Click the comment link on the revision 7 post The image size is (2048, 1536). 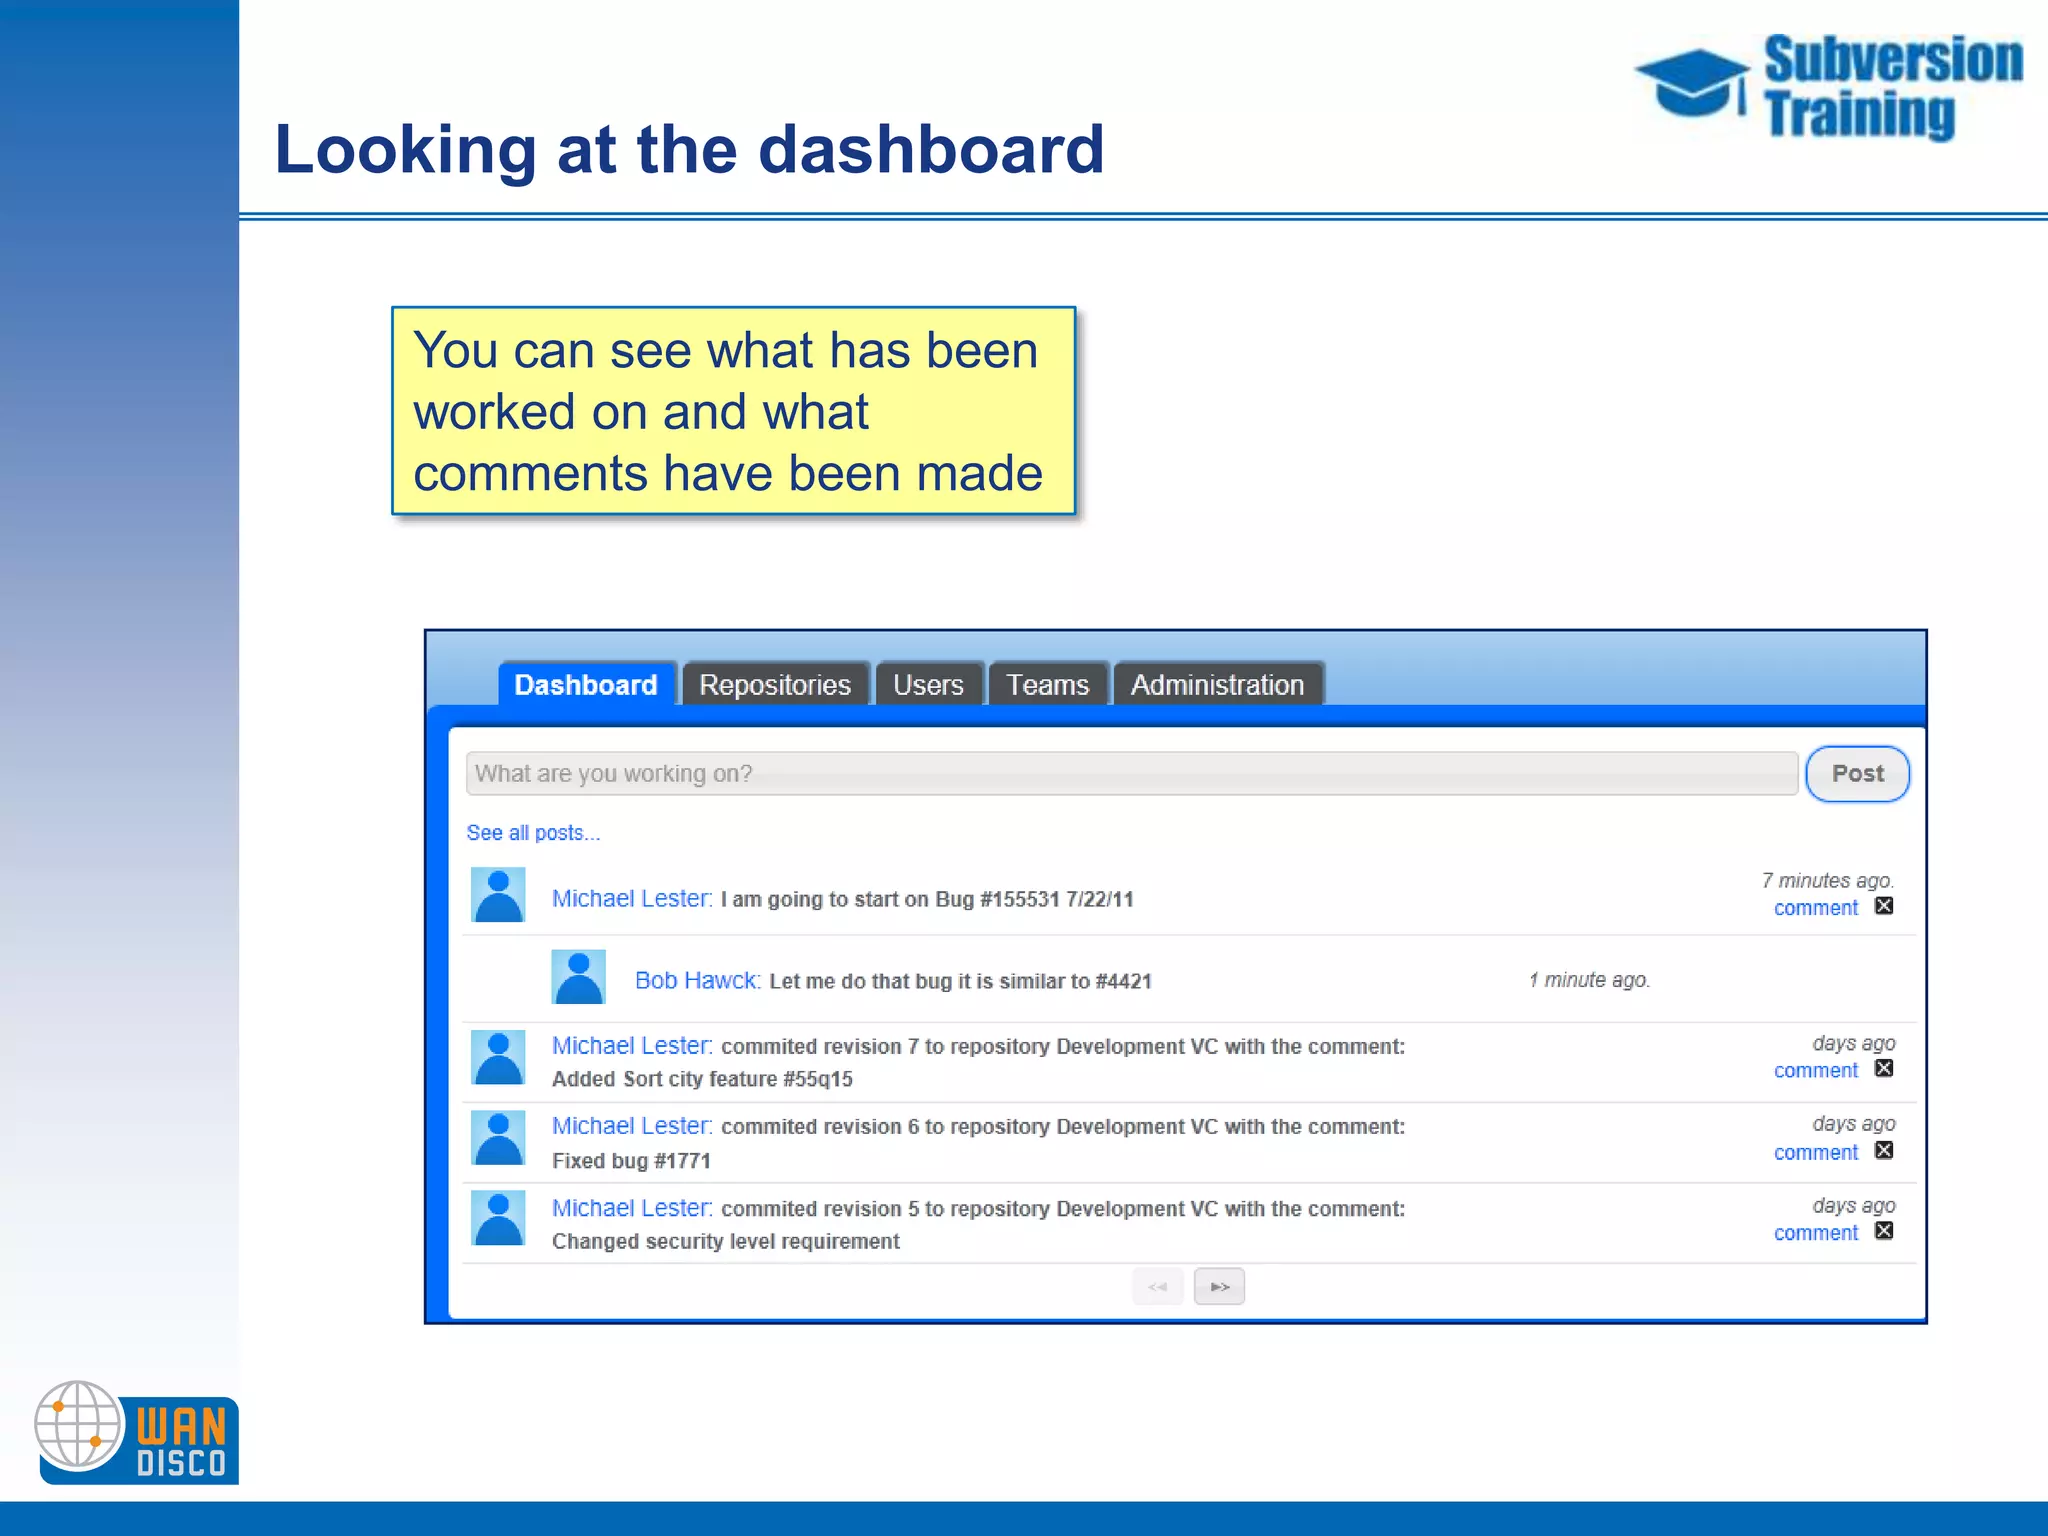[1815, 1070]
